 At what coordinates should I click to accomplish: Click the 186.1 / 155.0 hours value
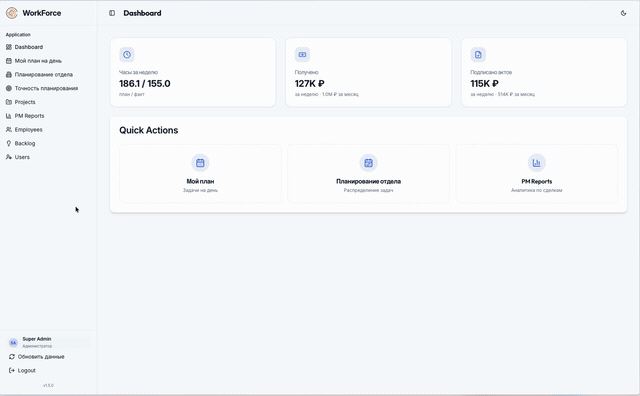click(x=144, y=84)
